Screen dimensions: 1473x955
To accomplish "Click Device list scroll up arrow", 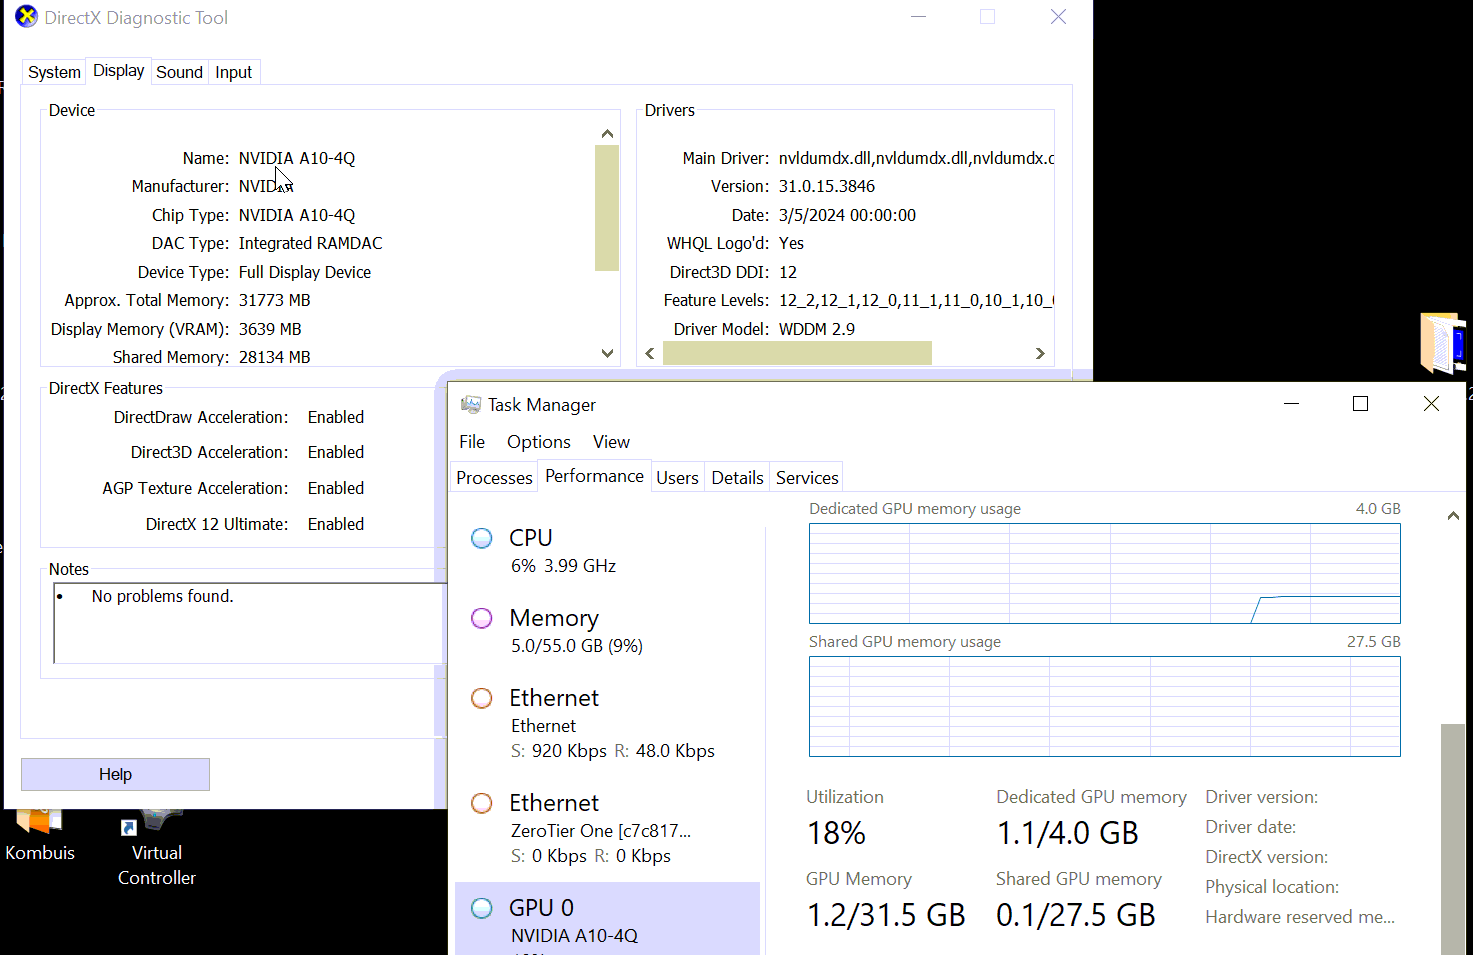I will pyautogui.click(x=607, y=134).
